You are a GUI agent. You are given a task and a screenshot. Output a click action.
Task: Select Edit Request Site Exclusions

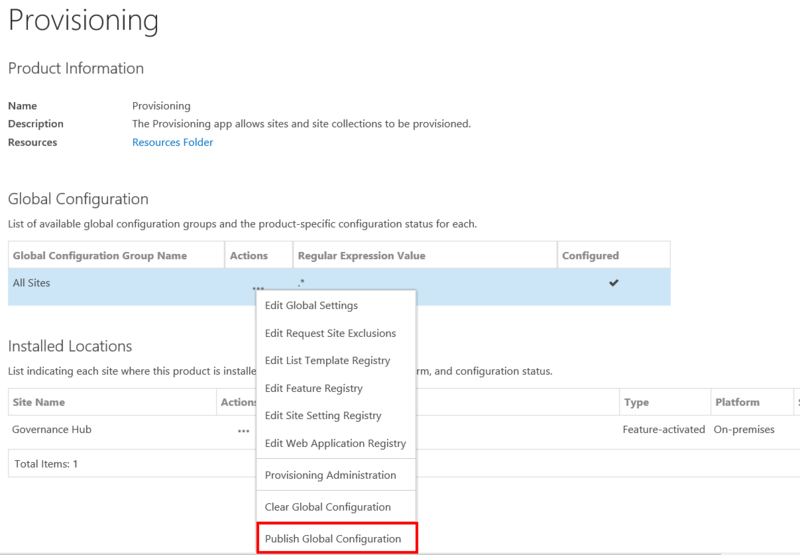pos(330,333)
